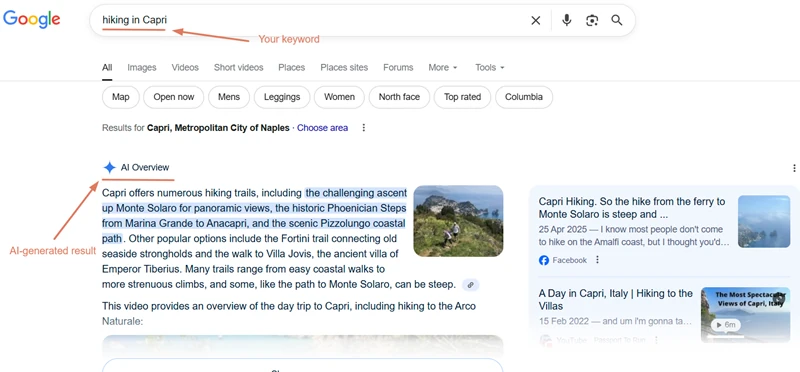Click the Google logo
The height and width of the screenshot is (372, 800).
[32, 19]
